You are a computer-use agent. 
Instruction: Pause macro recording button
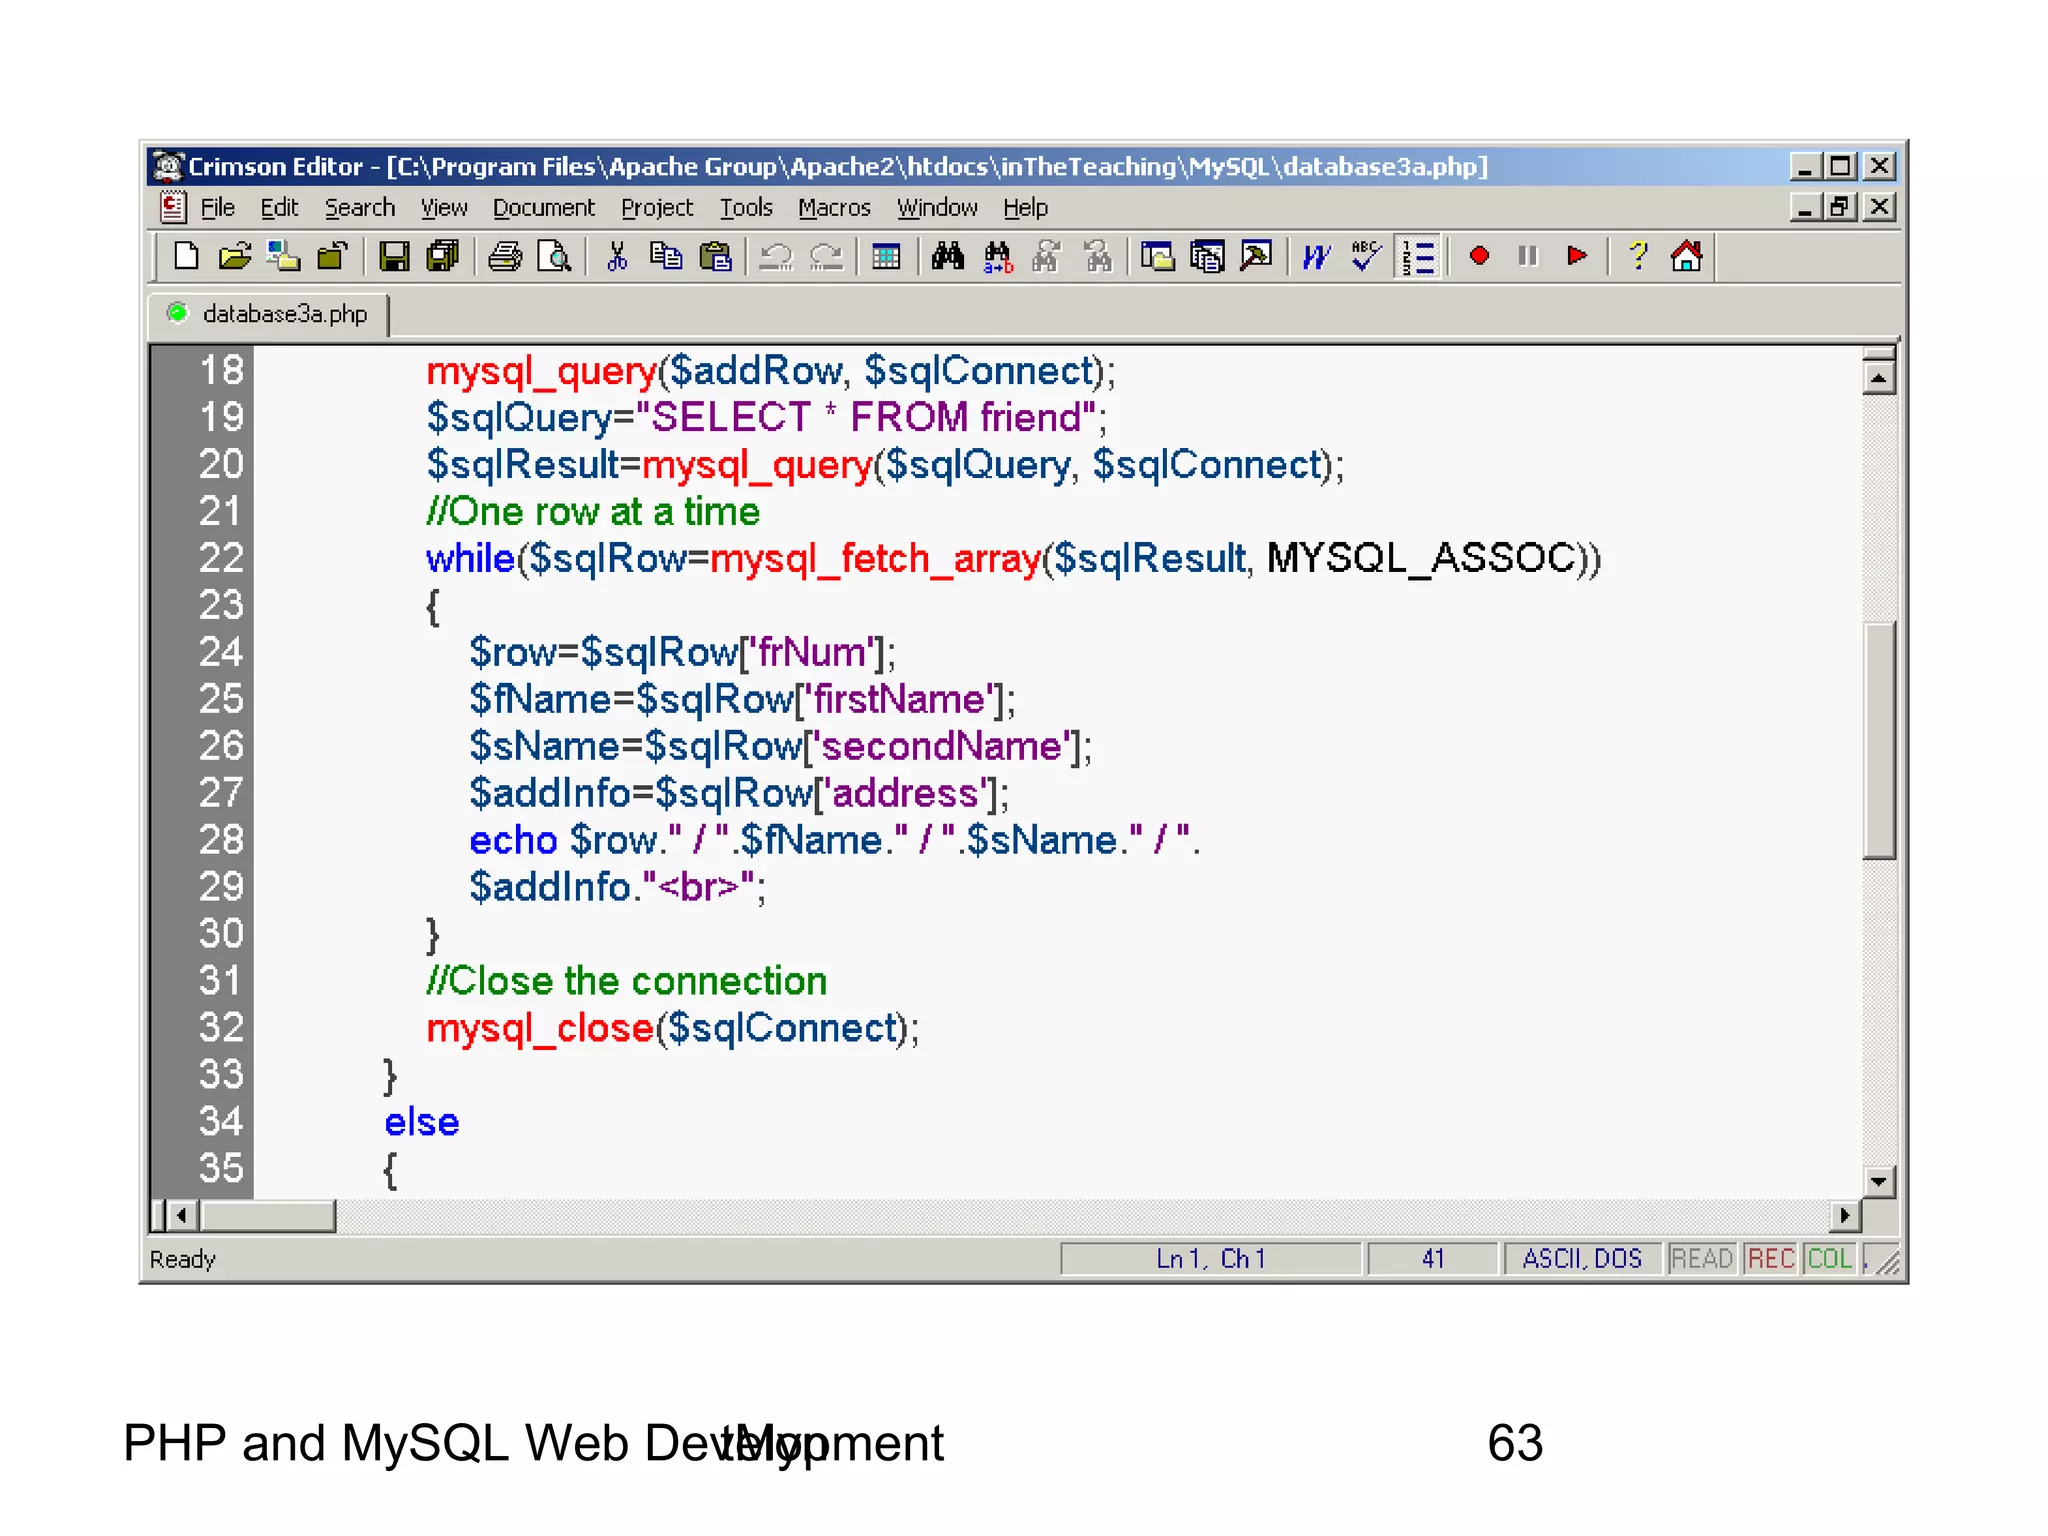(x=1528, y=257)
